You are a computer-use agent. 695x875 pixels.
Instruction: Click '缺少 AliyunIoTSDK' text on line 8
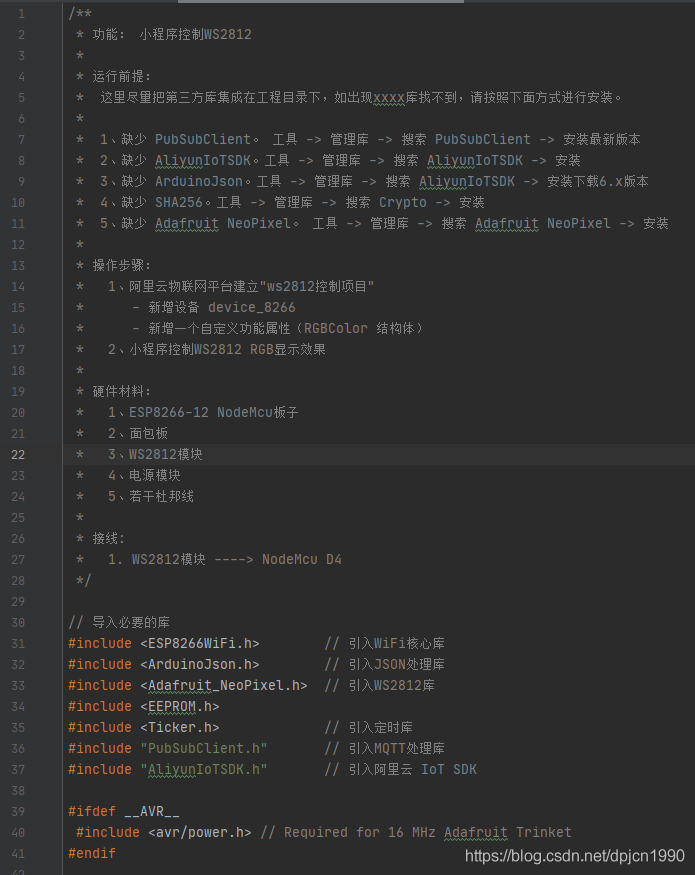click(x=186, y=161)
